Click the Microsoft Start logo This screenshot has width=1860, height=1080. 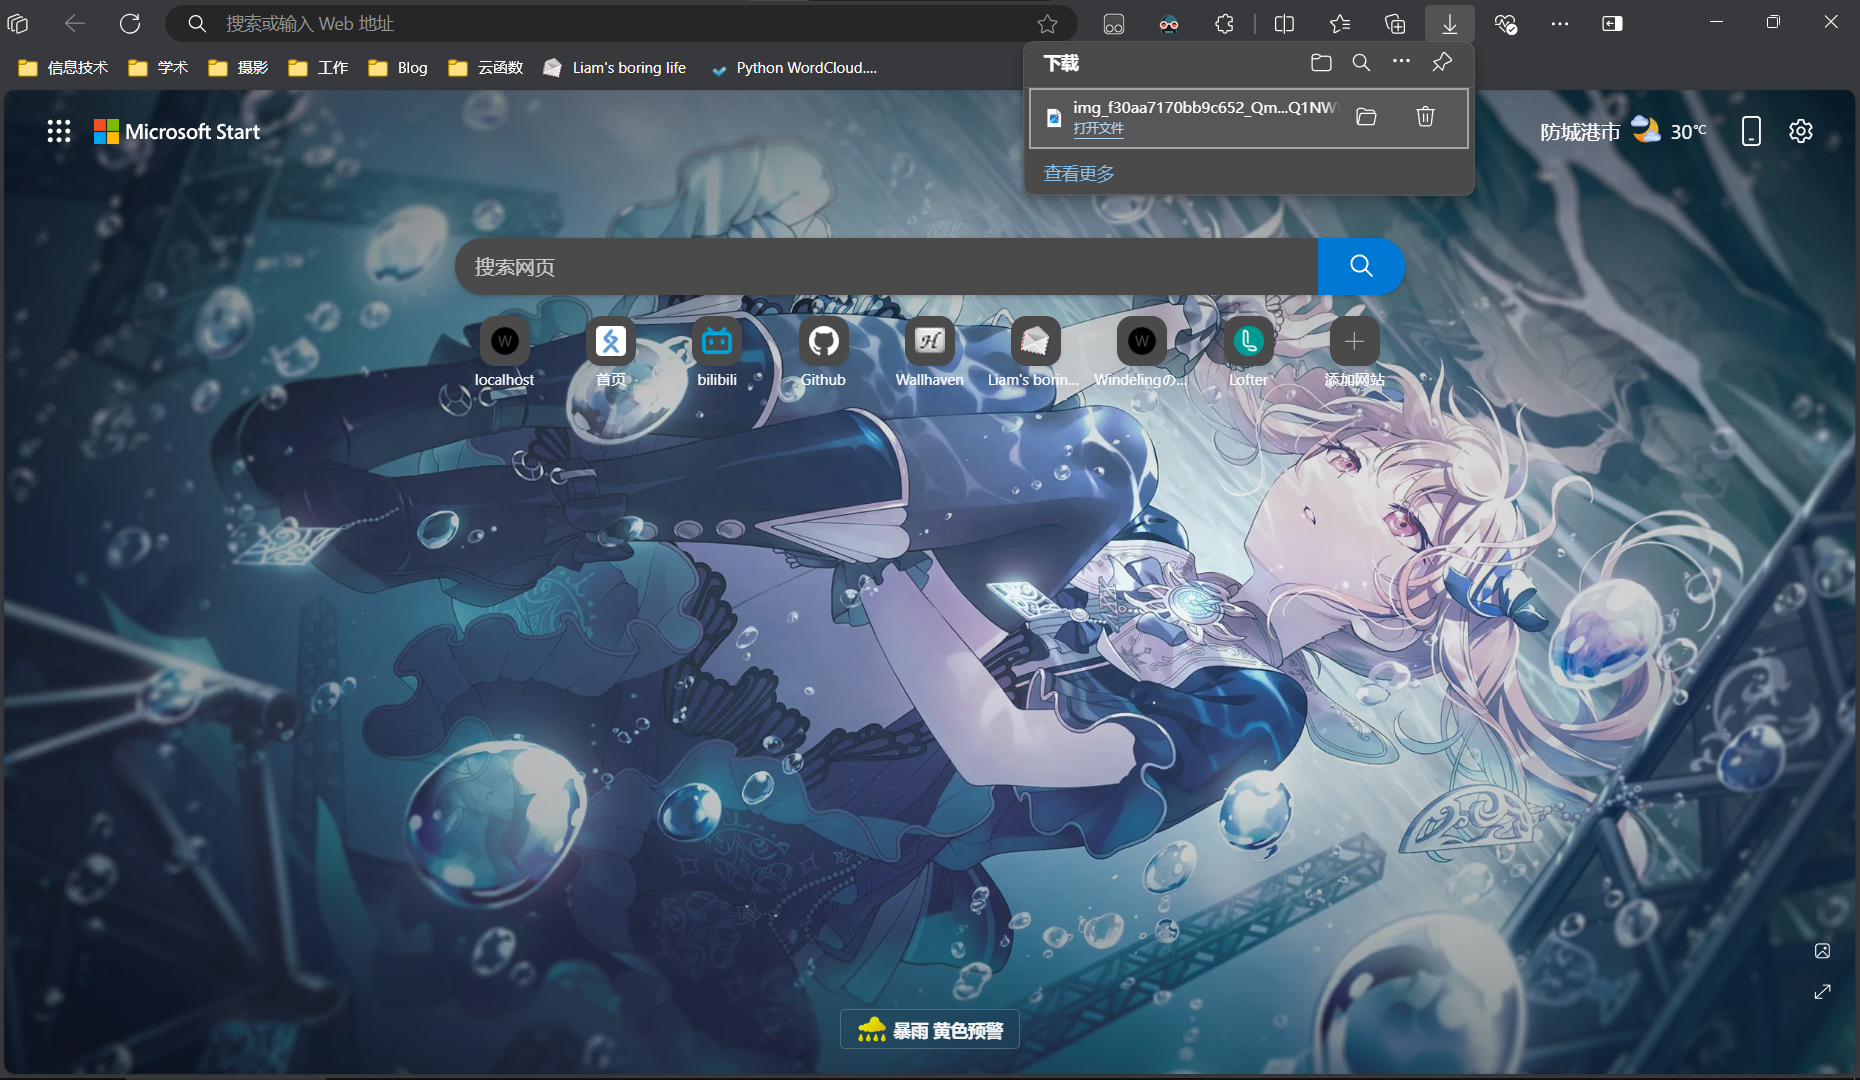(177, 131)
